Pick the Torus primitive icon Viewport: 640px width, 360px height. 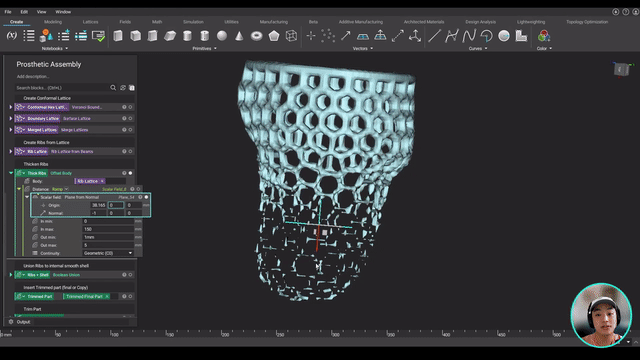tap(256, 36)
